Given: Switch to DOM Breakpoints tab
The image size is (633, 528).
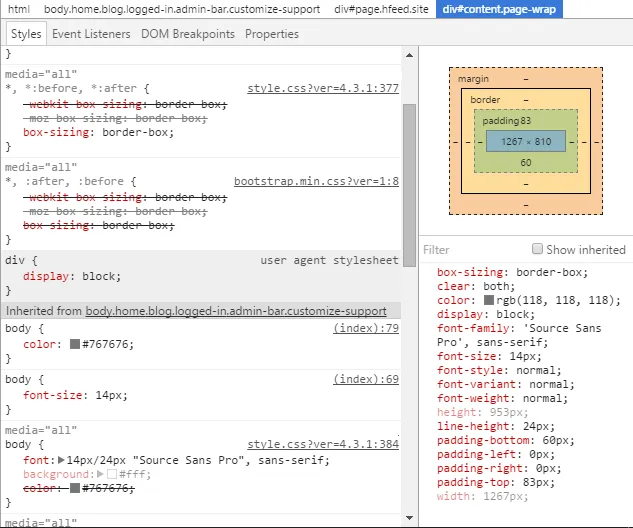Looking at the screenshot, I should click(x=188, y=34).
